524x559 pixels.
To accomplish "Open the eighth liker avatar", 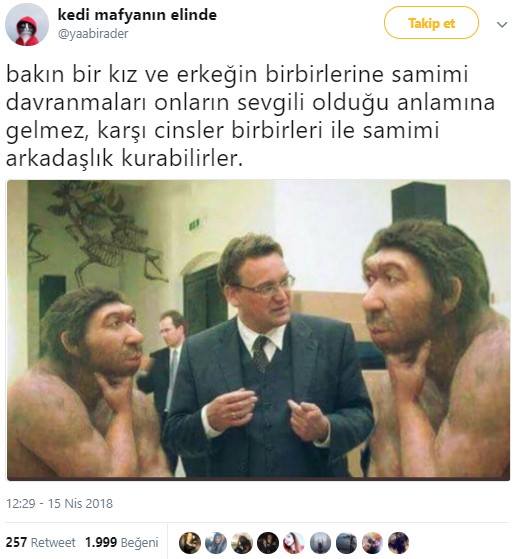I will click(x=372, y=543).
